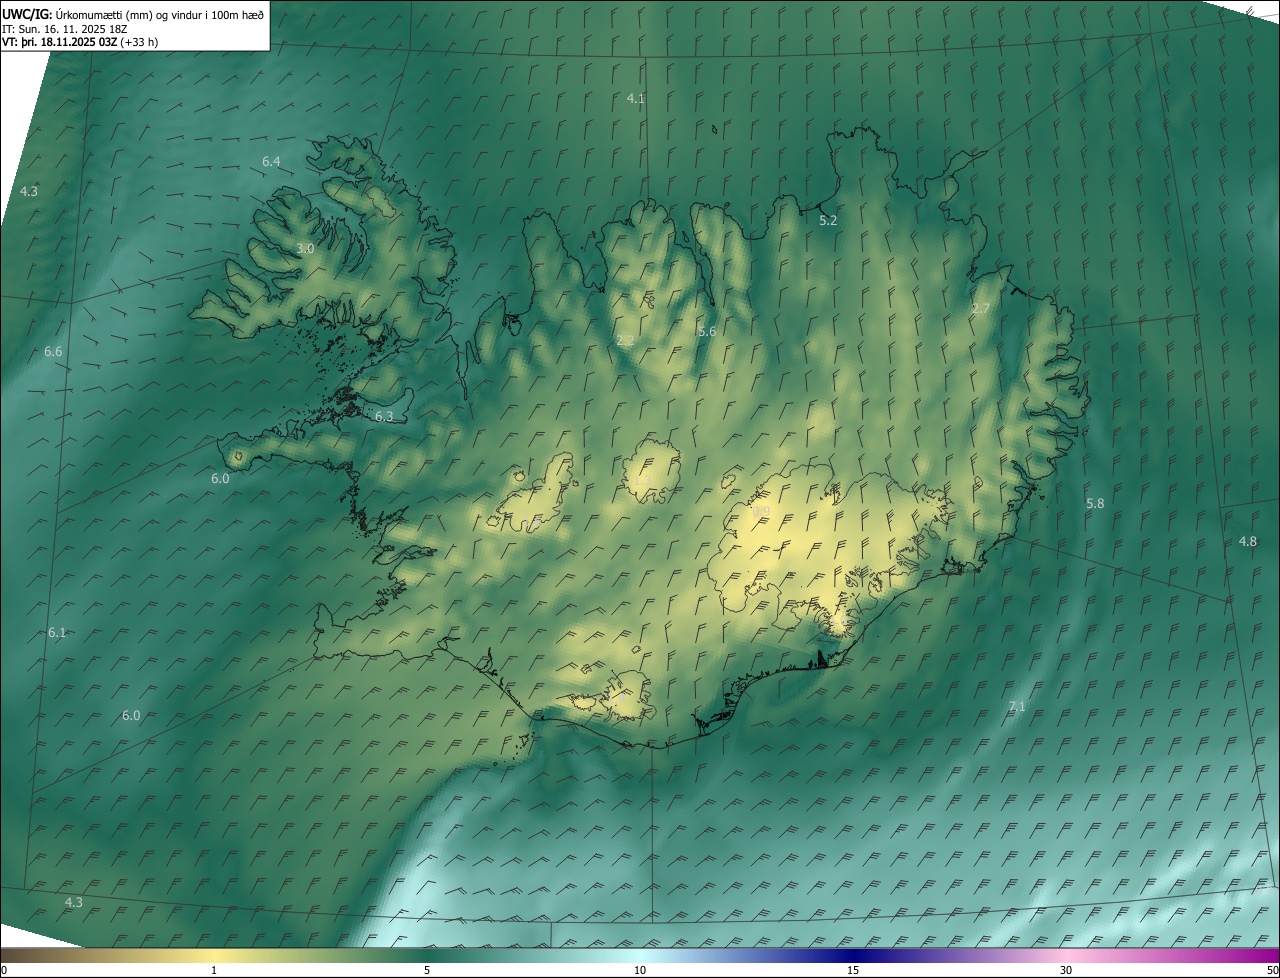The height and width of the screenshot is (978, 1280).
Task: Click the 1 tick on the color scale
Action: point(214,970)
